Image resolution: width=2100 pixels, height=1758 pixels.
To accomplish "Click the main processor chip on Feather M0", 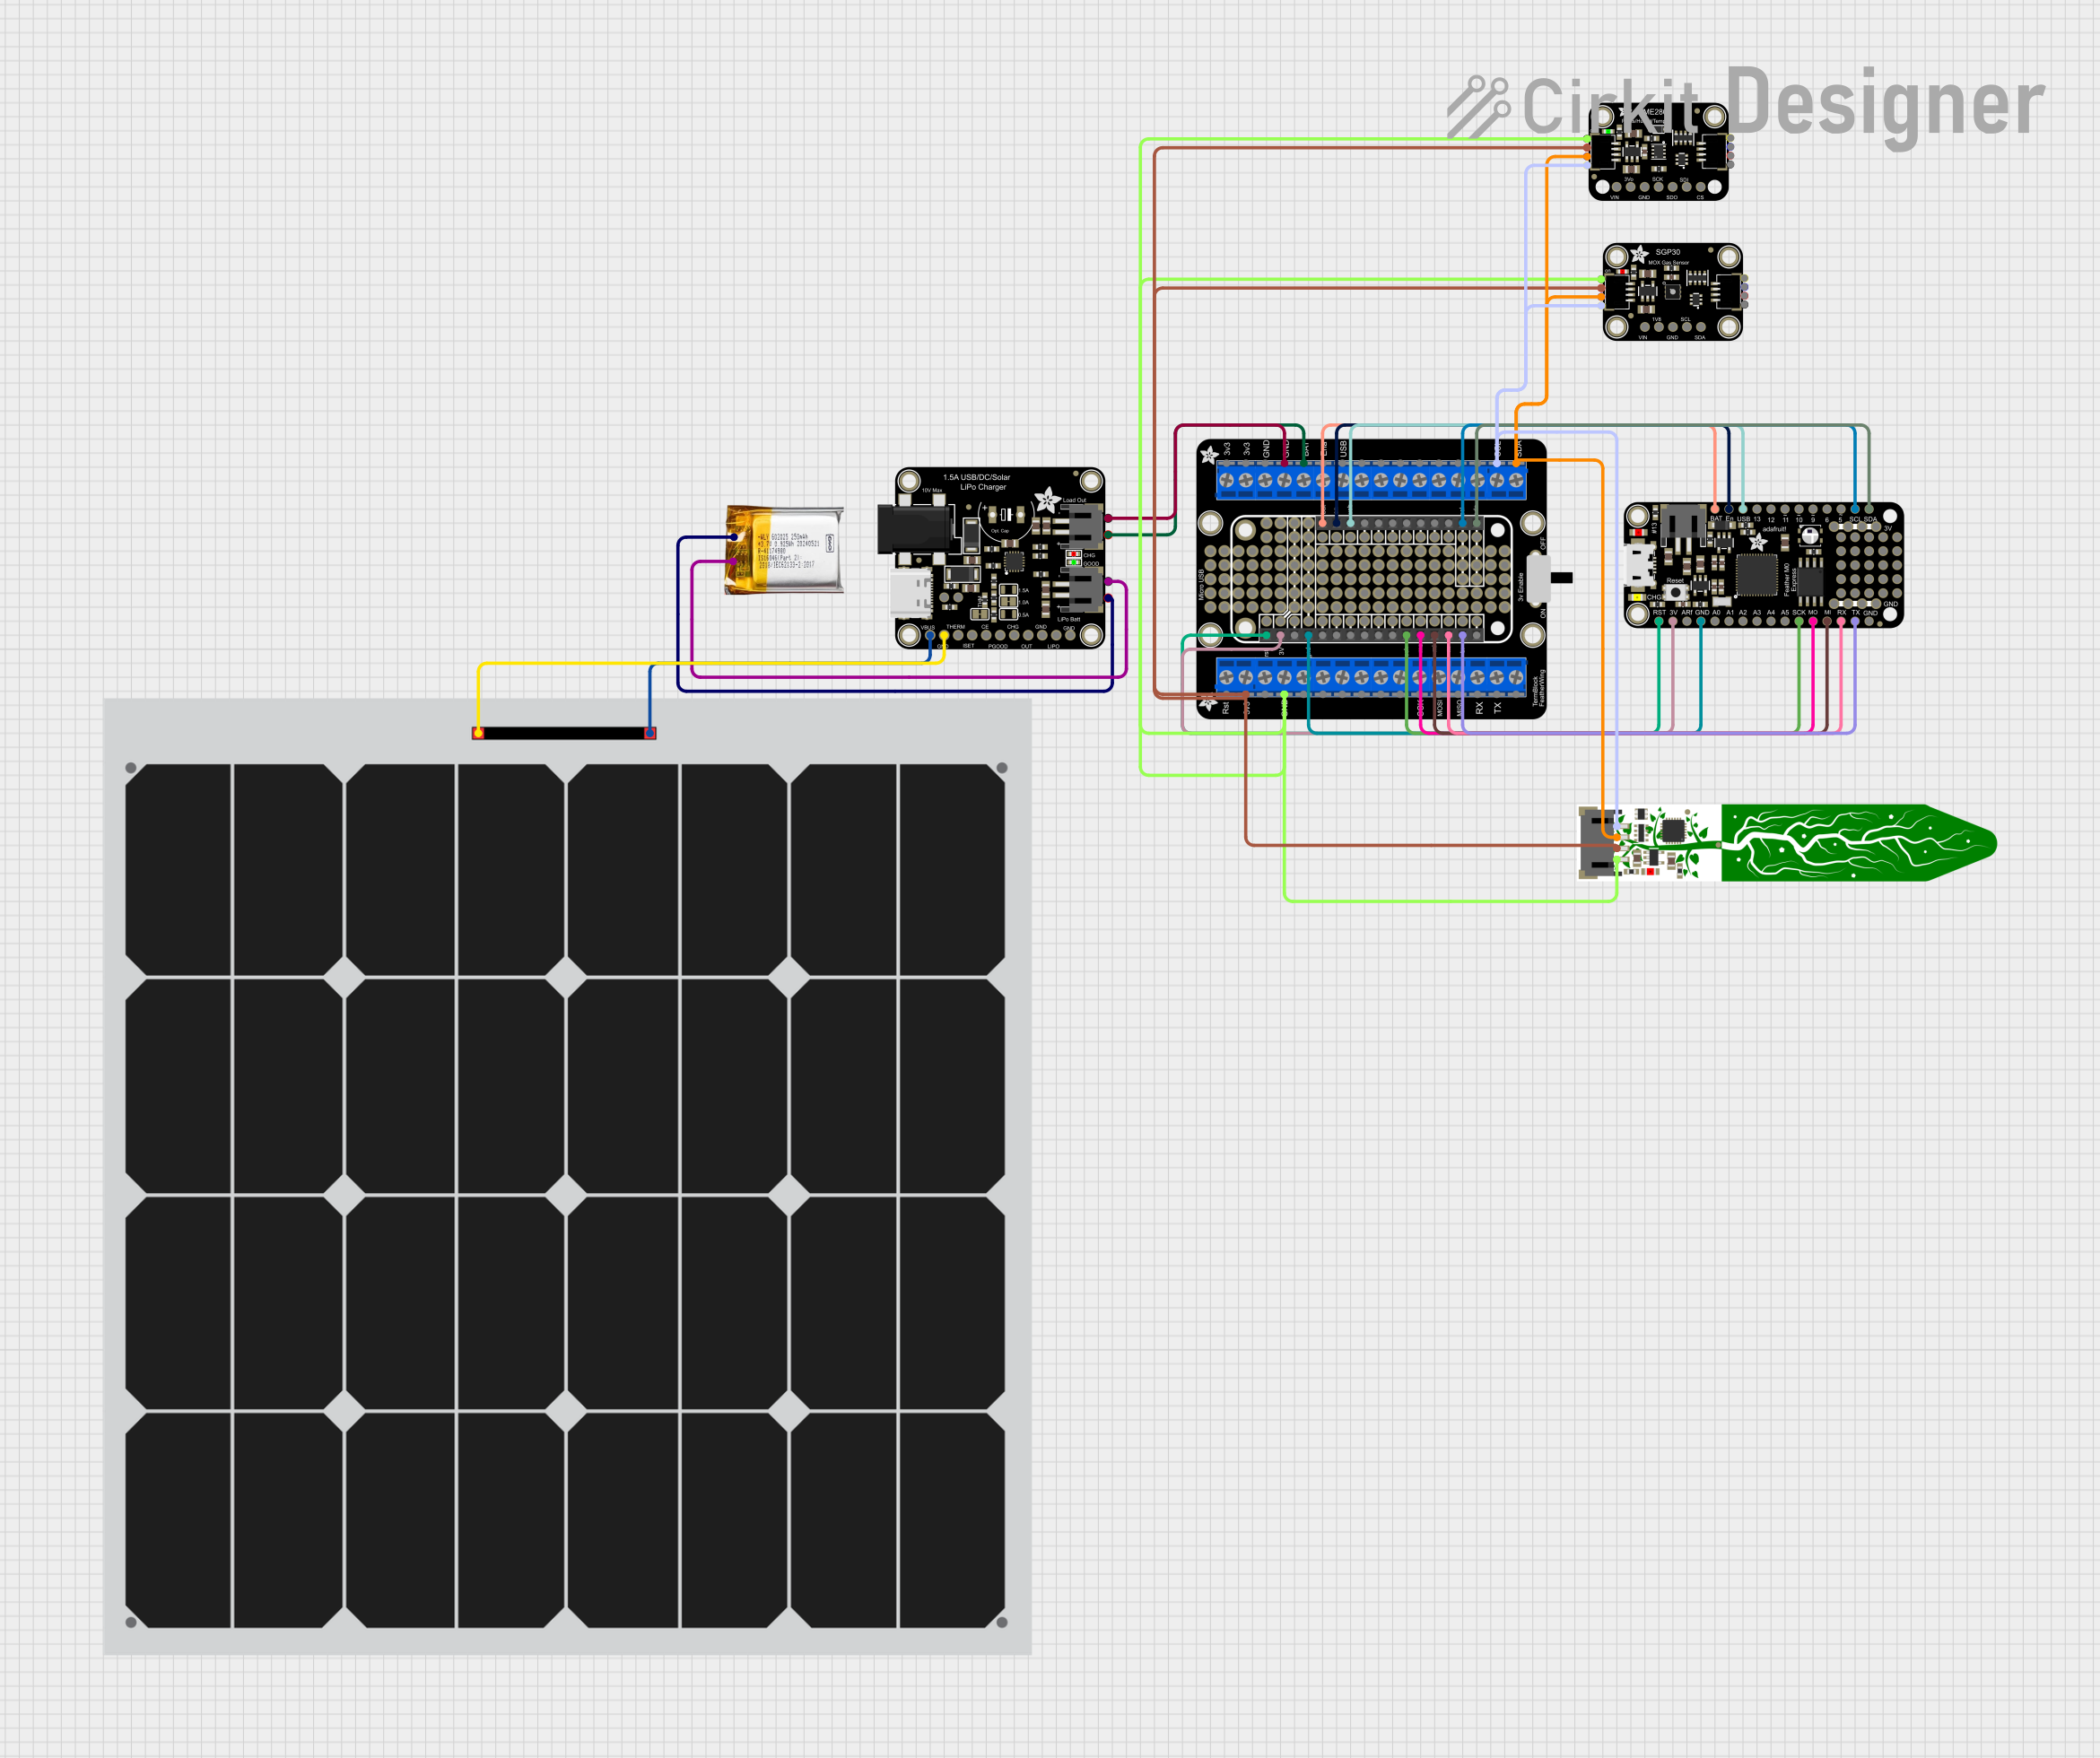I will coord(1757,575).
